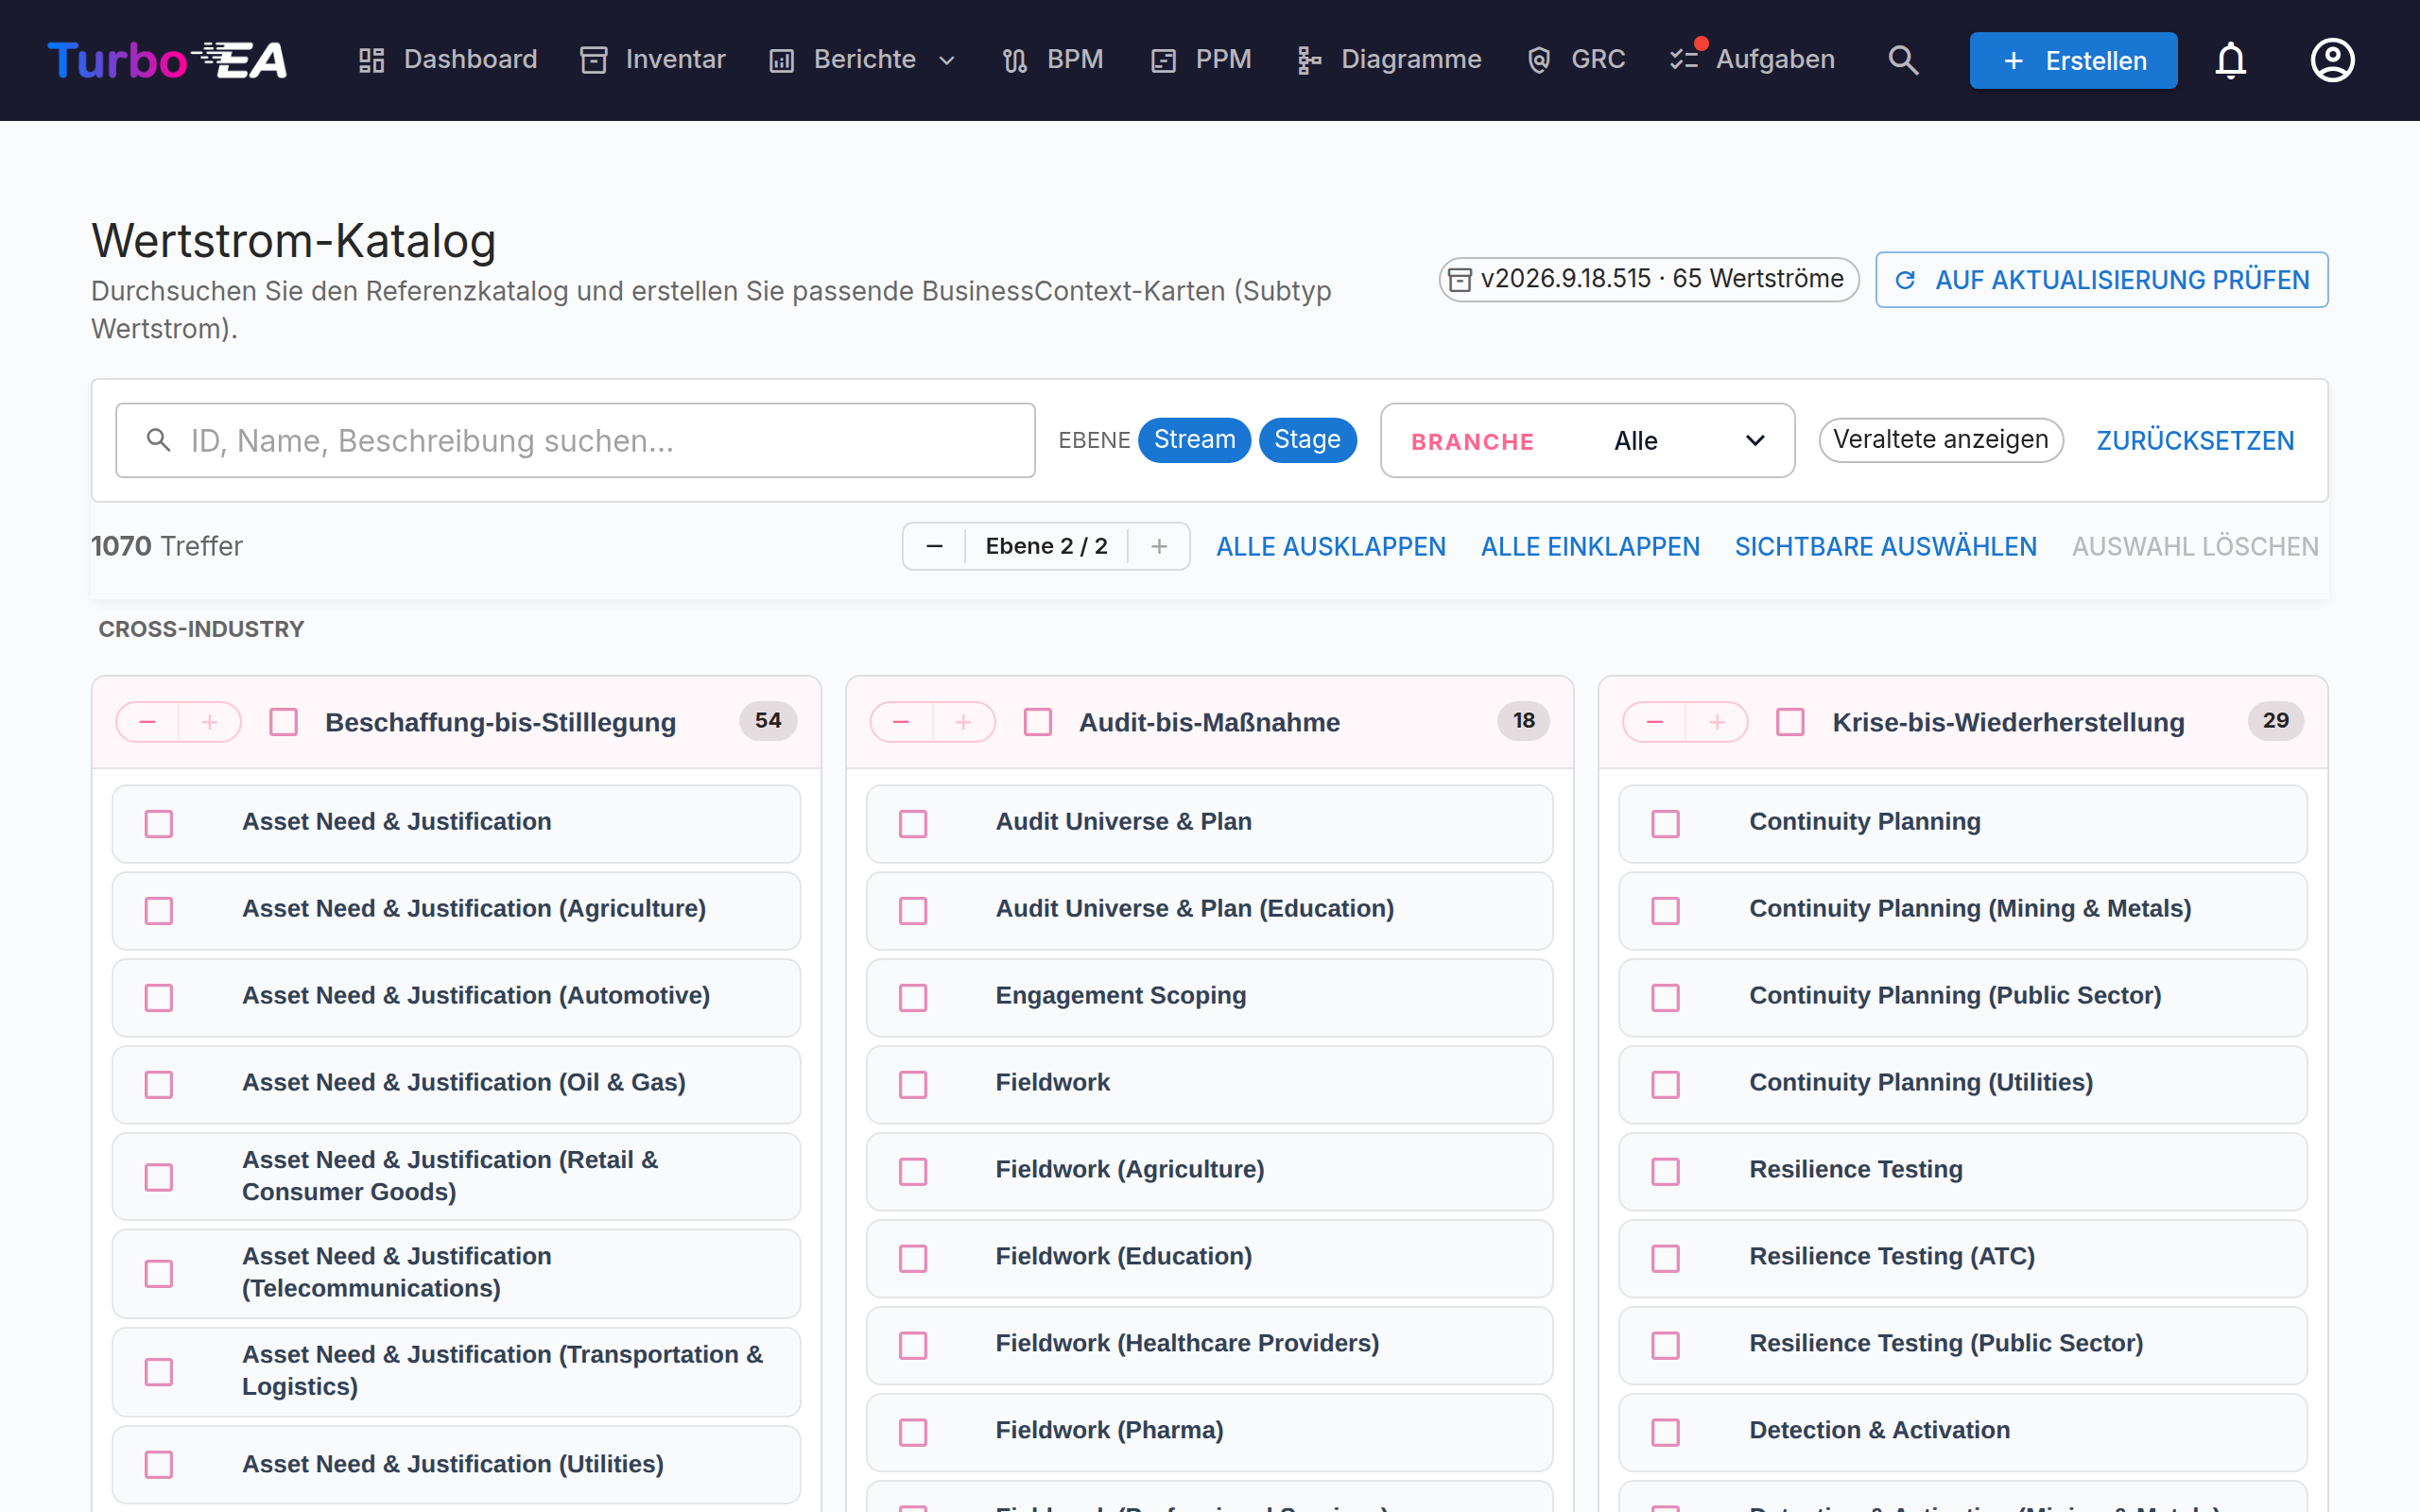Image resolution: width=2420 pixels, height=1512 pixels.
Task: Expand the Berichte menu
Action: click(x=863, y=60)
